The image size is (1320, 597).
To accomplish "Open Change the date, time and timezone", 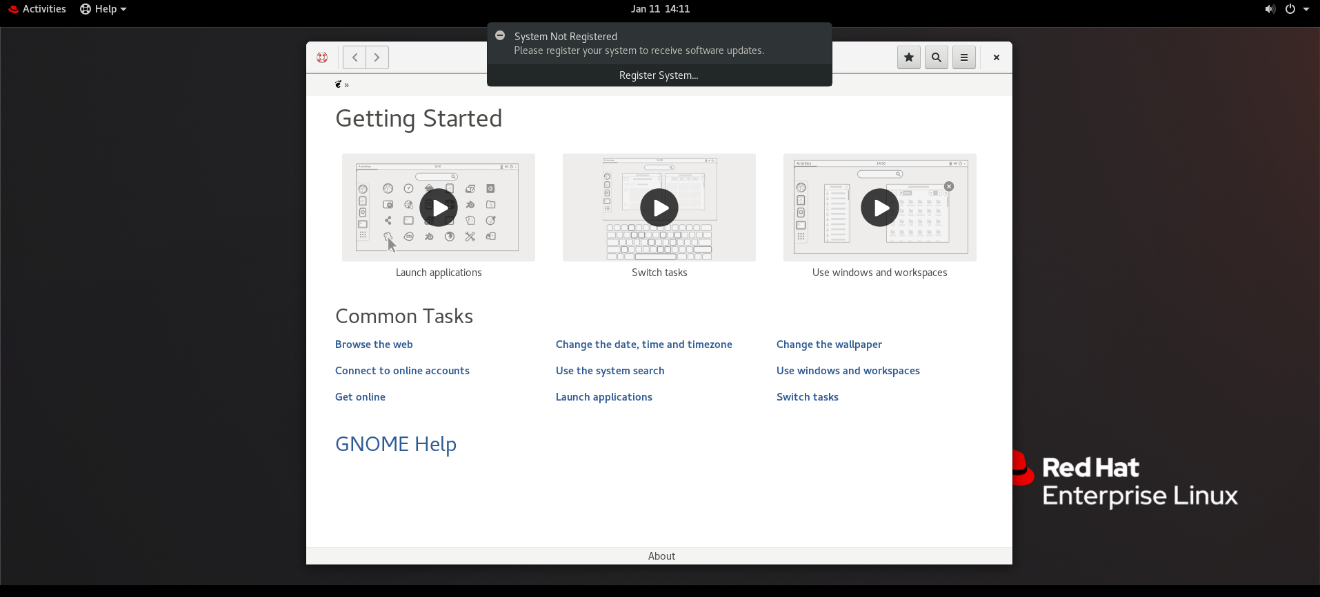I will (x=644, y=344).
